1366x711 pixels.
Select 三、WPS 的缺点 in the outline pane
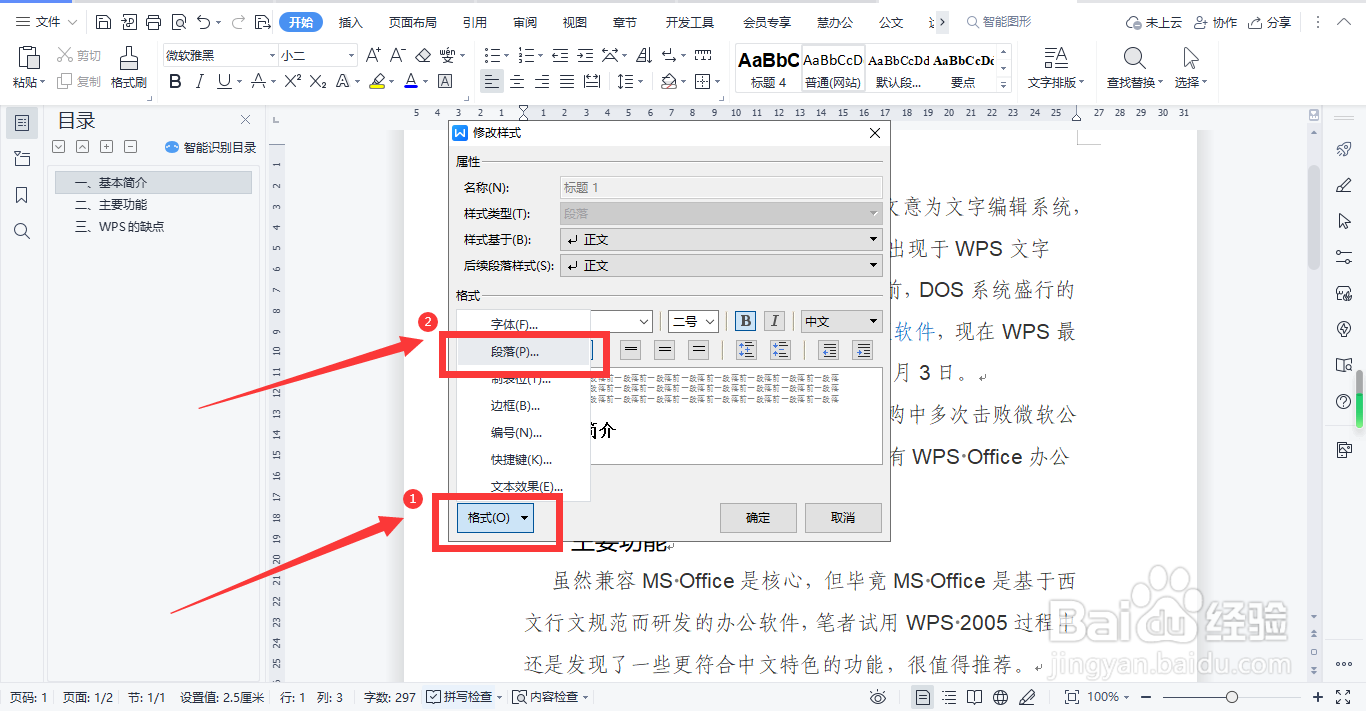(x=120, y=227)
